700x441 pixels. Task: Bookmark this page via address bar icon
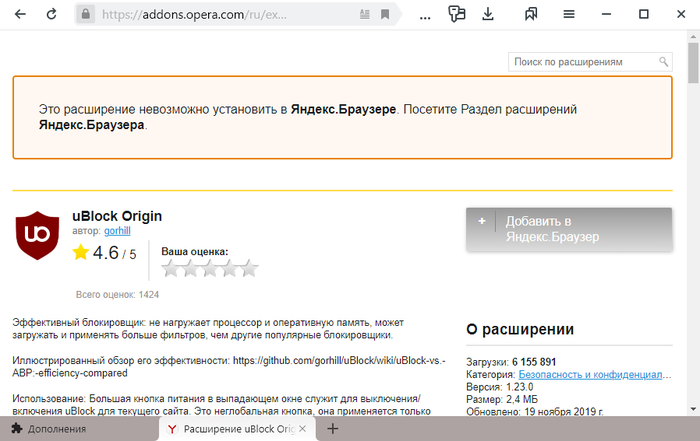[x=385, y=15]
